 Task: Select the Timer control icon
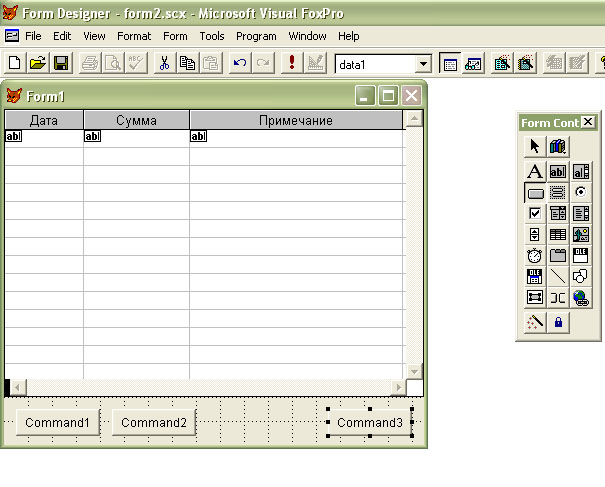(x=535, y=255)
